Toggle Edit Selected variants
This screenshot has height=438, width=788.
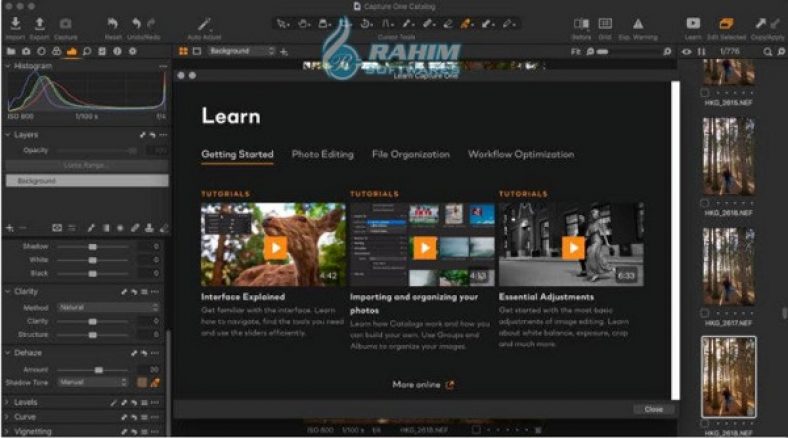click(x=726, y=23)
